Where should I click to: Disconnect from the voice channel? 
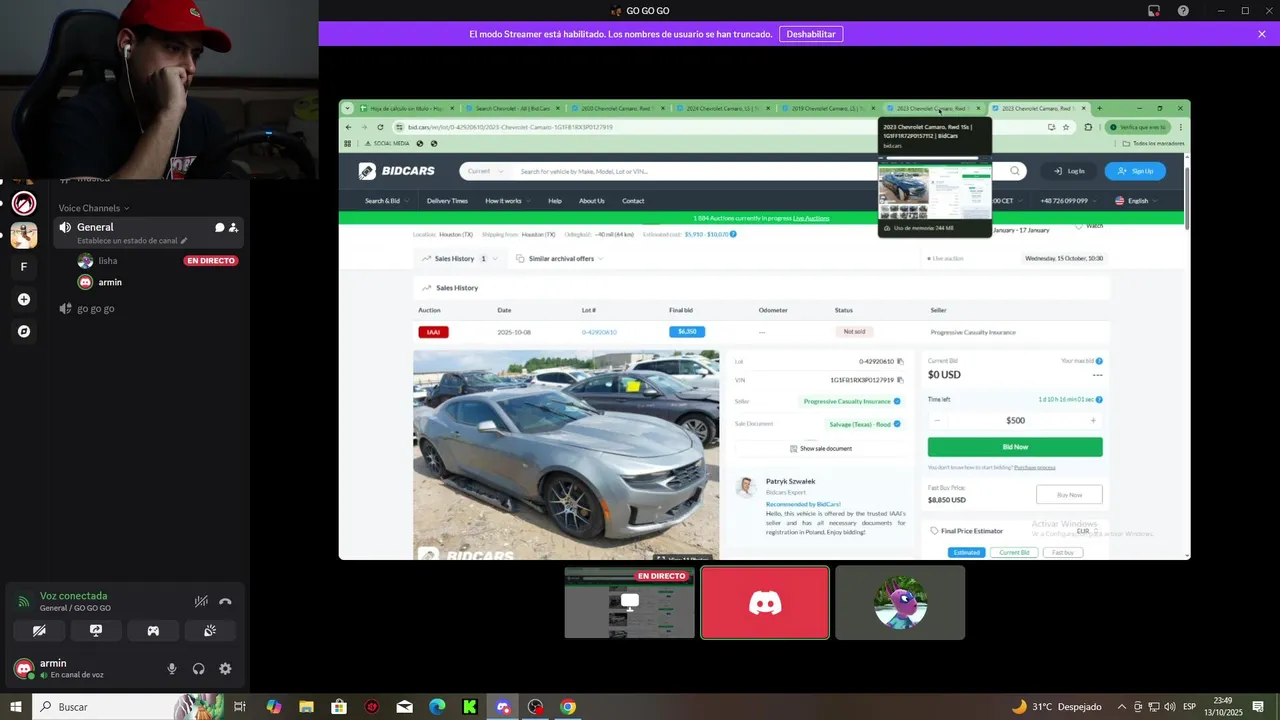[226, 601]
